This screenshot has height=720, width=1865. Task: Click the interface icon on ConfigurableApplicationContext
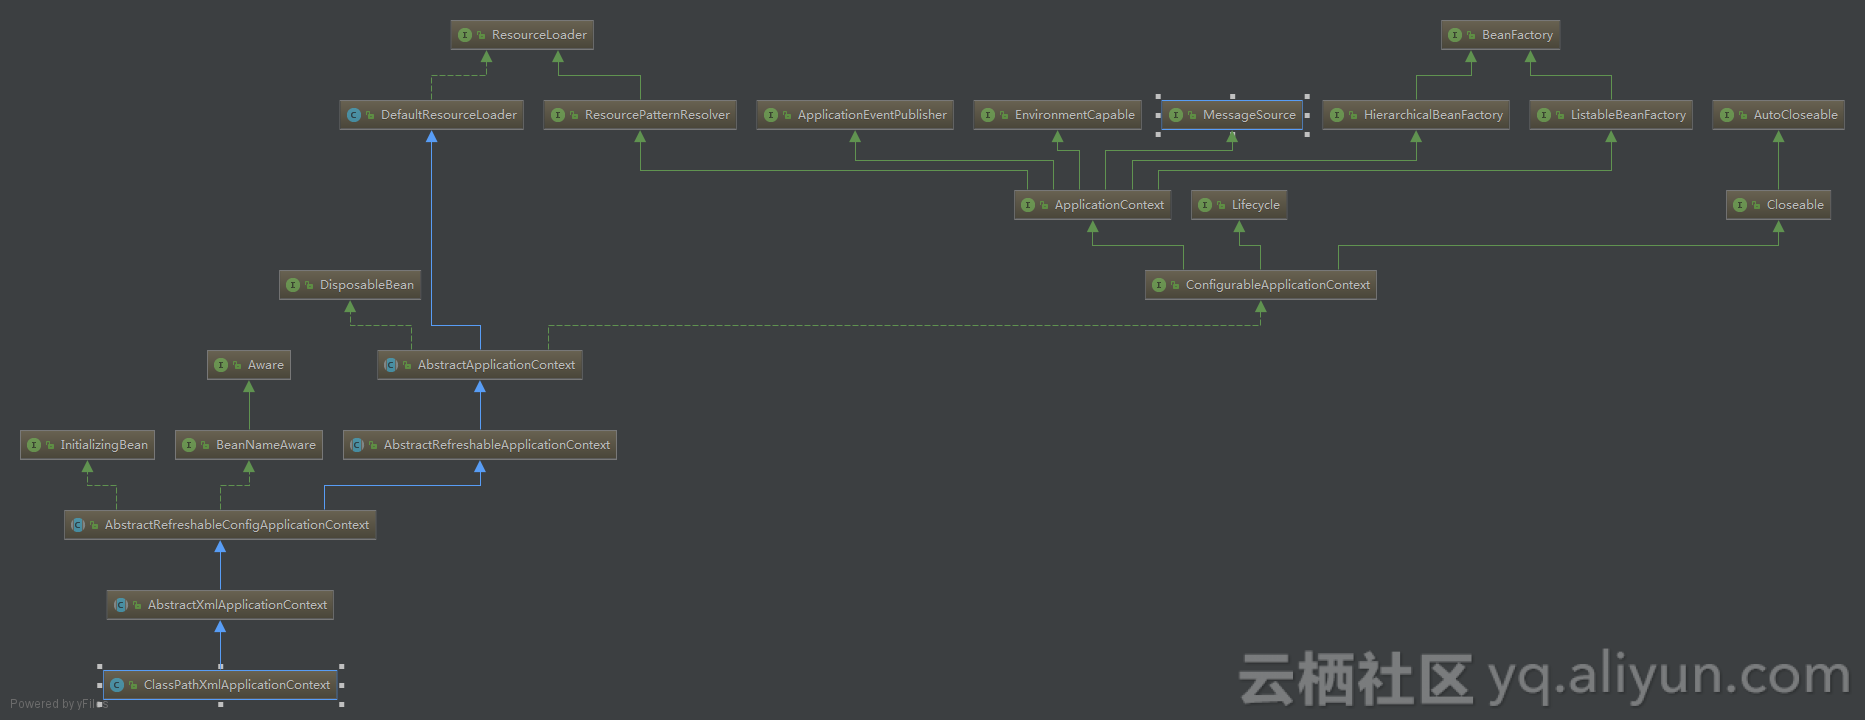1159,285
